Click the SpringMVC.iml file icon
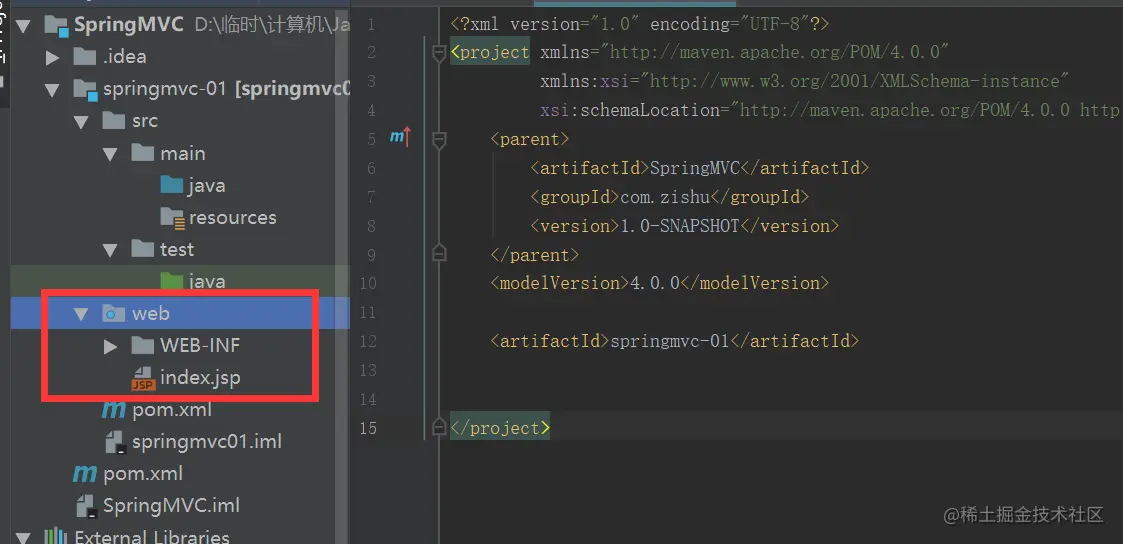The width and height of the screenshot is (1123, 544). pos(87,505)
